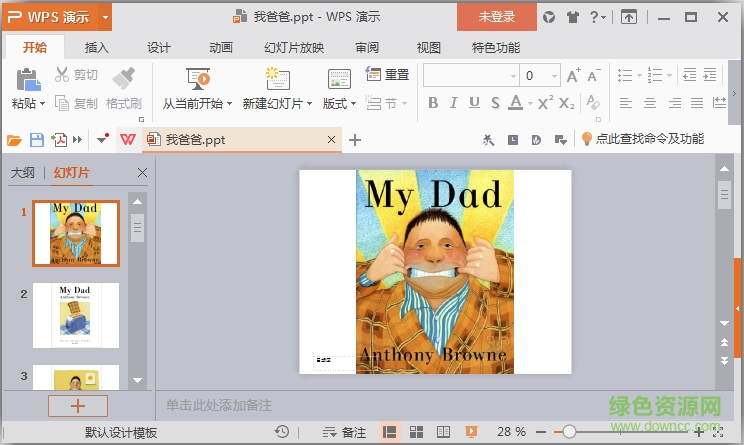
Task: Toggle bold formatting
Action: [433, 103]
